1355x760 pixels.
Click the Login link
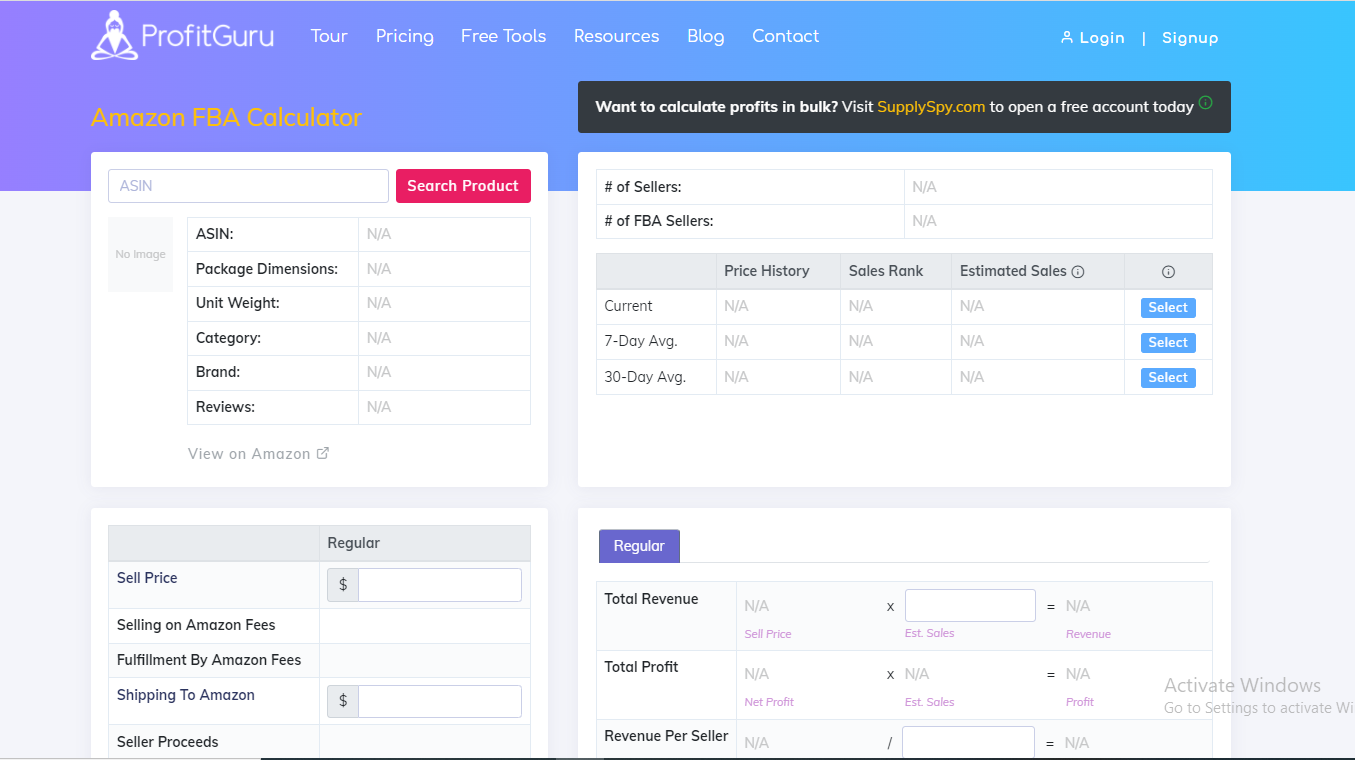point(1102,38)
